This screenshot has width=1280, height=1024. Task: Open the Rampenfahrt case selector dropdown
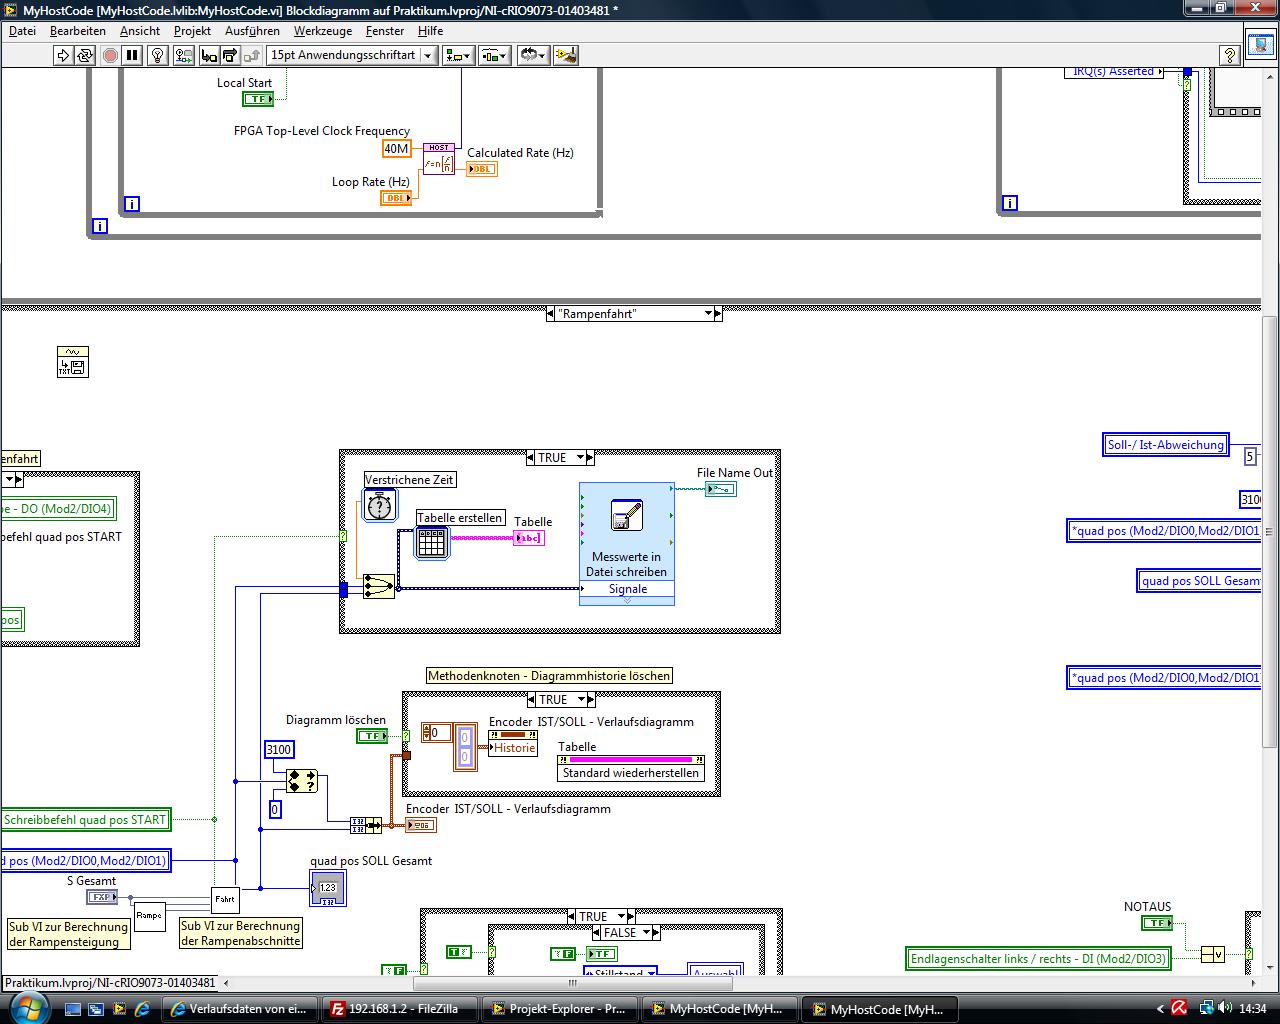tap(708, 314)
